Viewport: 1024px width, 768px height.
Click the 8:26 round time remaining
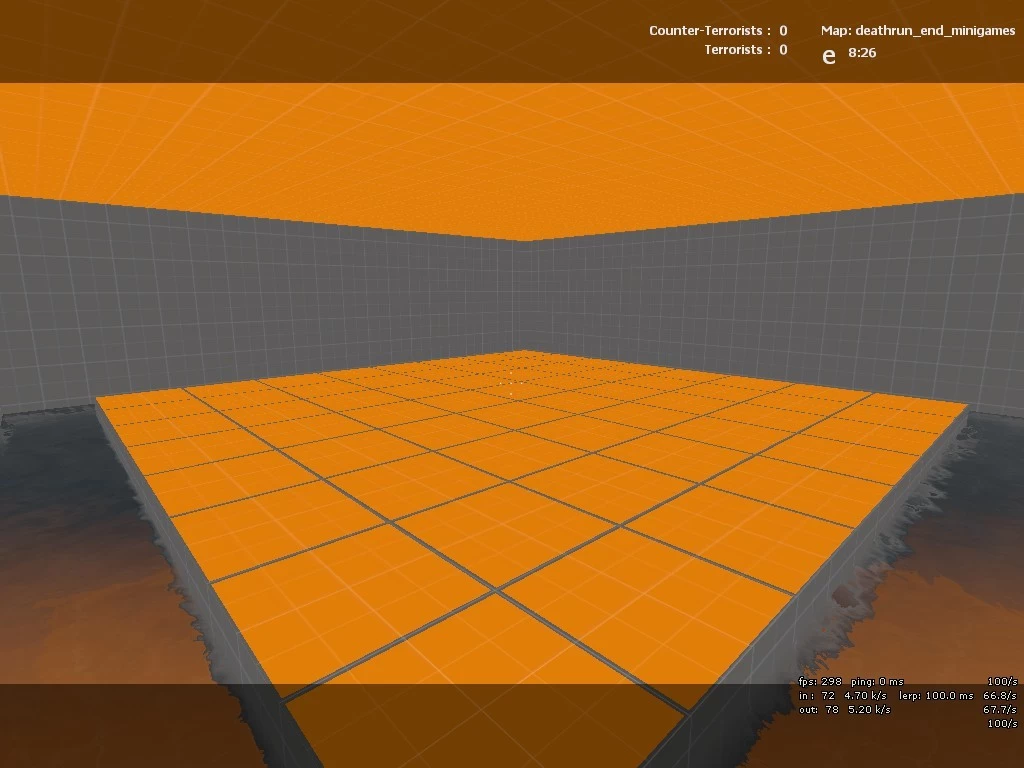[862, 53]
